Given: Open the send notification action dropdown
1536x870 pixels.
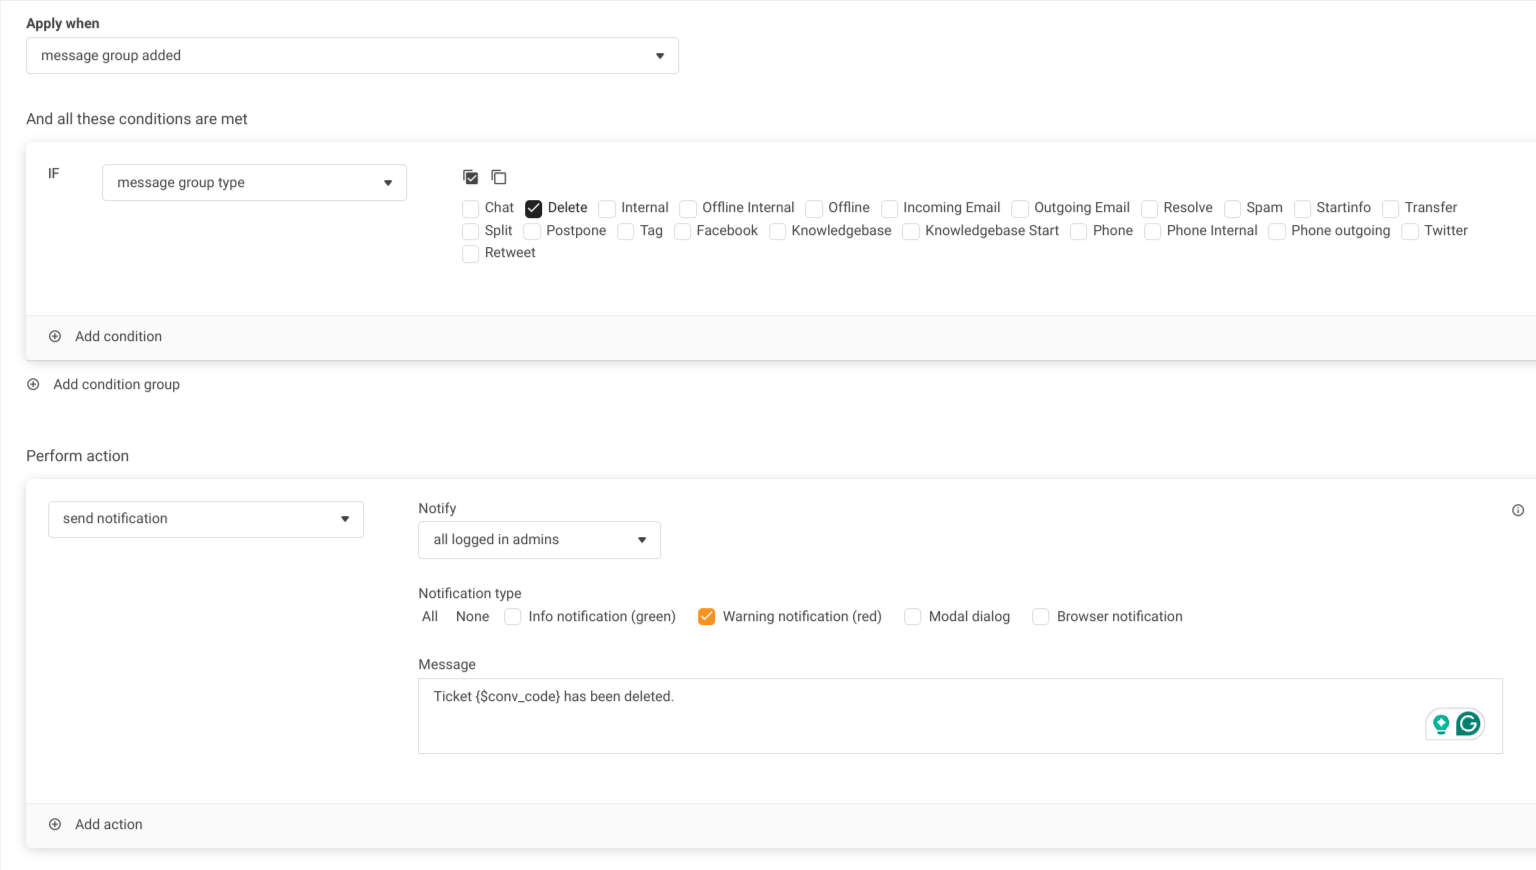Looking at the screenshot, I should pos(206,519).
